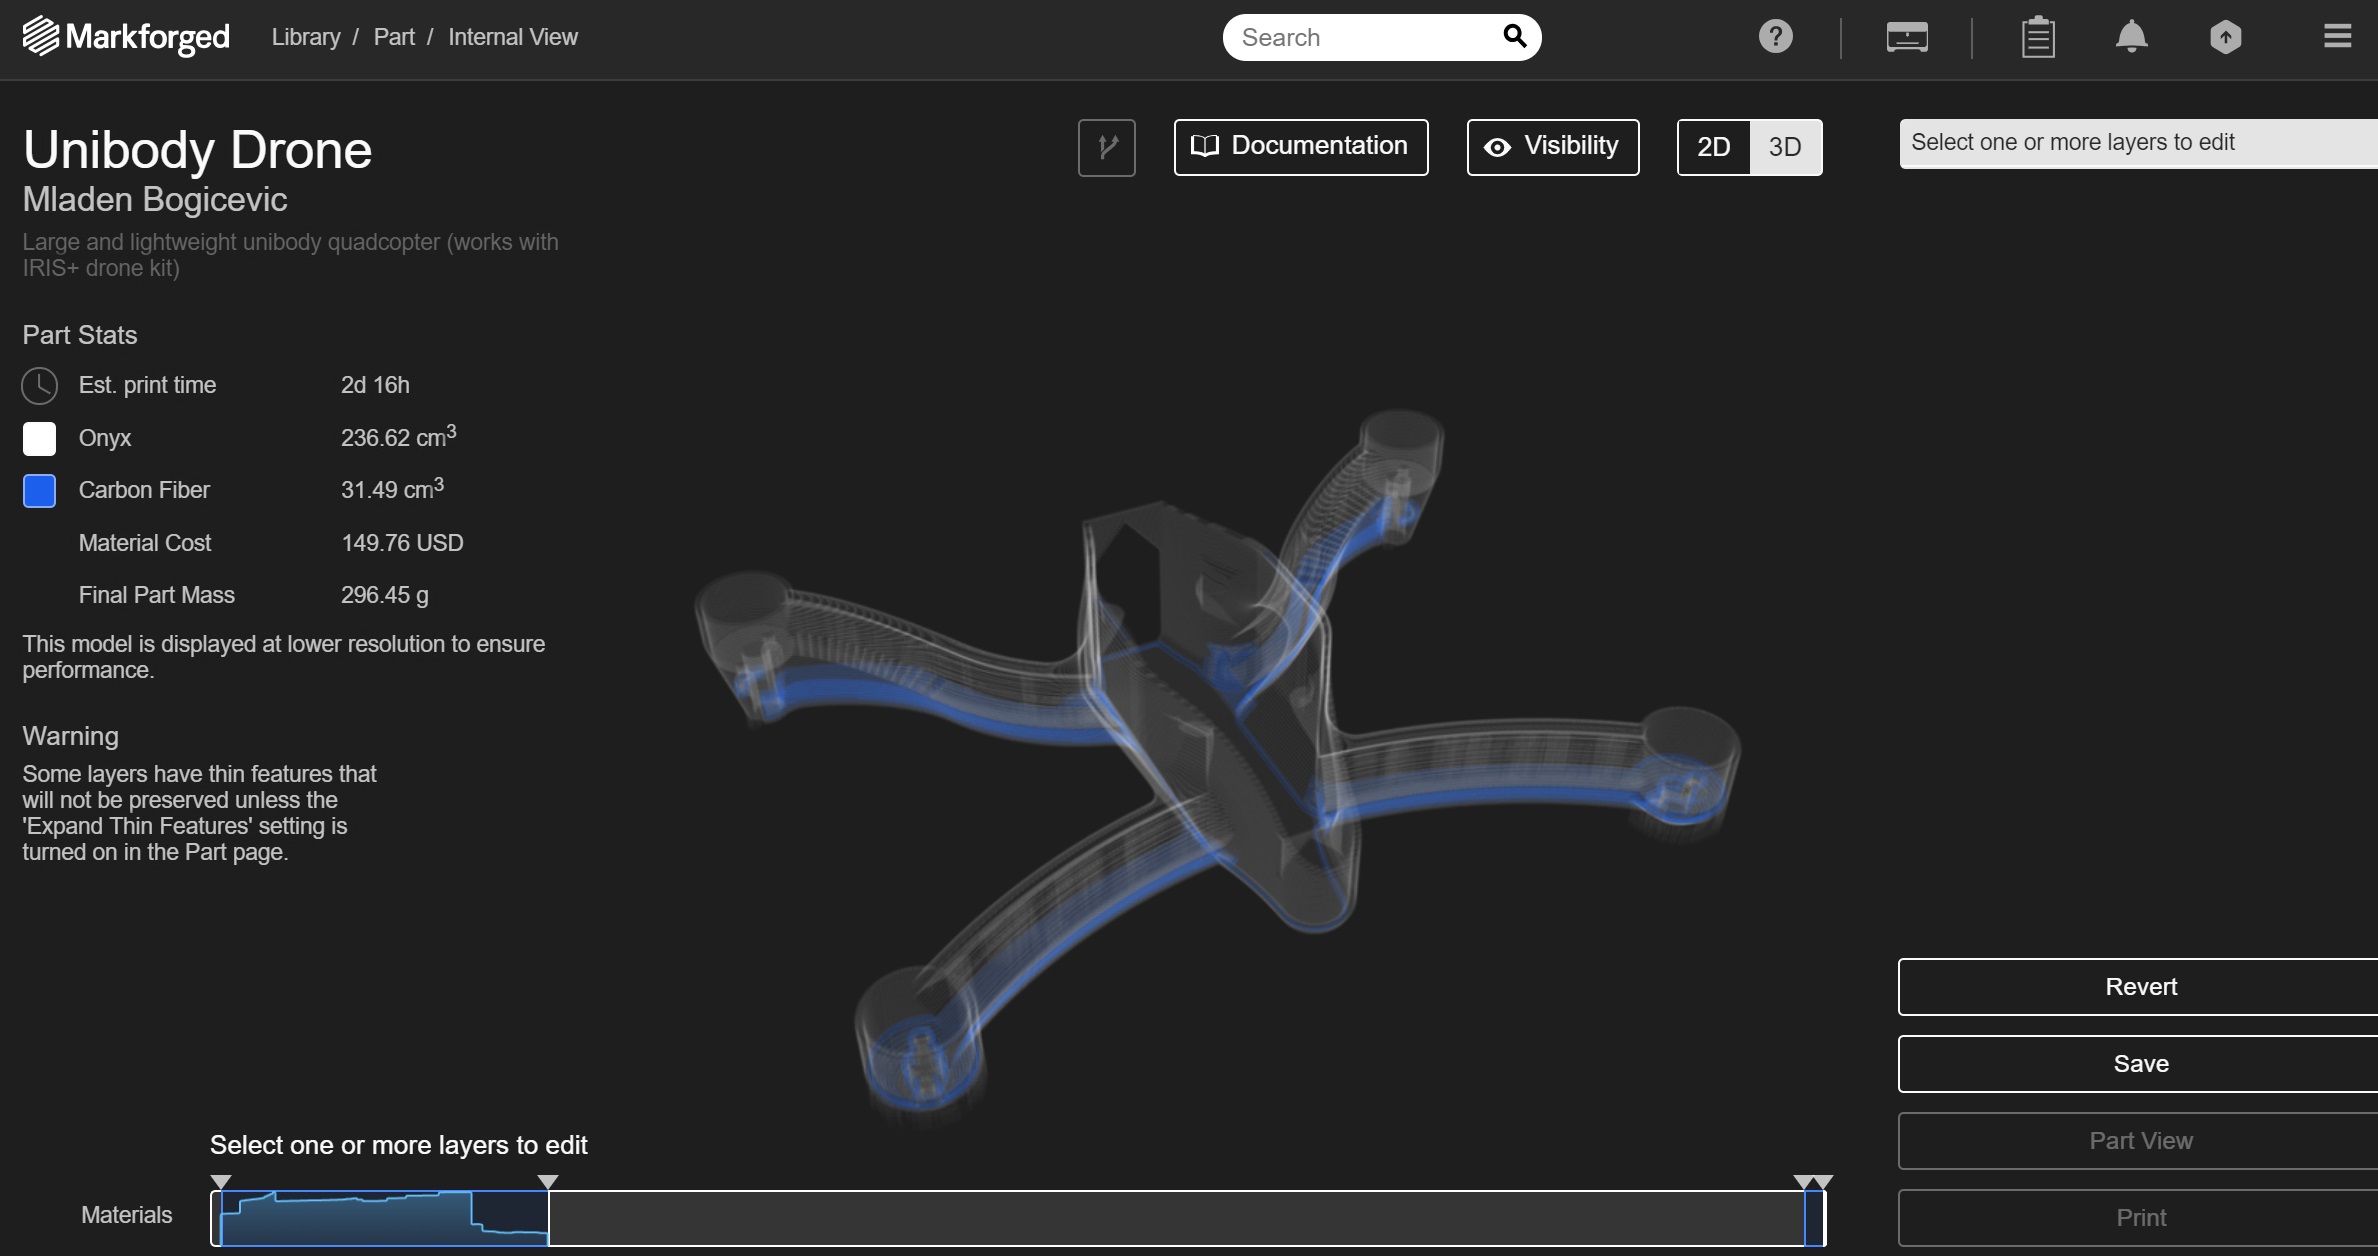Click the Library breadcrumb
Screen dimensions: 2378x1256
pyautogui.click(x=306, y=37)
